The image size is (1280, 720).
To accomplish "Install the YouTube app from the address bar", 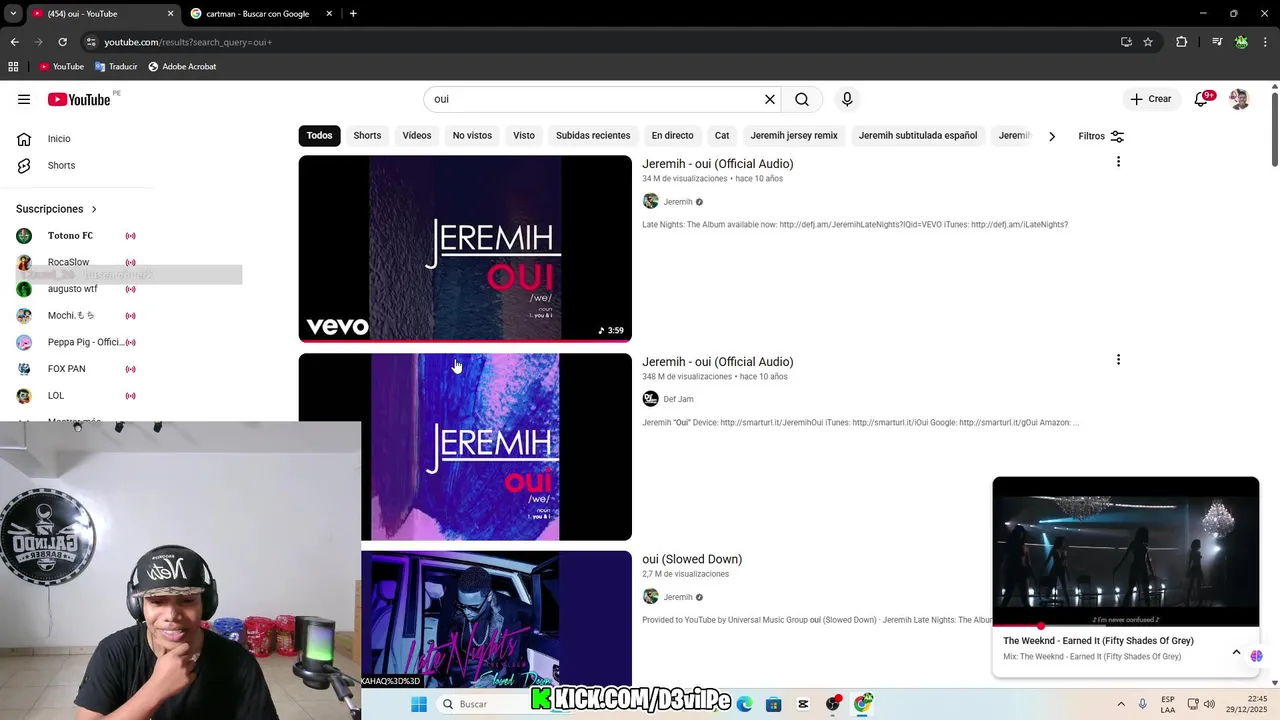I will pyautogui.click(x=1126, y=42).
